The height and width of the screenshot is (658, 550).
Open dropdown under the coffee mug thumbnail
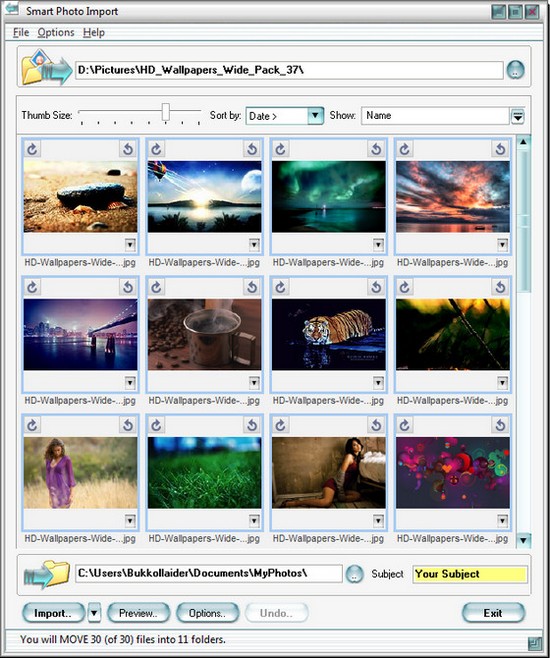254,383
